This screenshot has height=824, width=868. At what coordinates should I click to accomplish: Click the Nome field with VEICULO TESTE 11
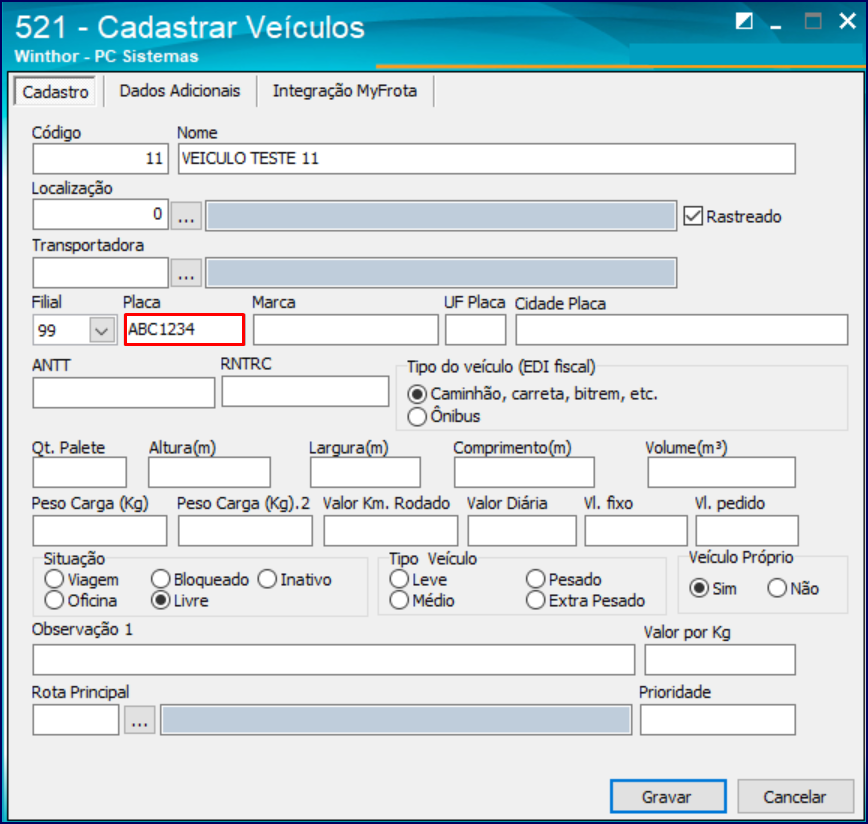tap(487, 159)
